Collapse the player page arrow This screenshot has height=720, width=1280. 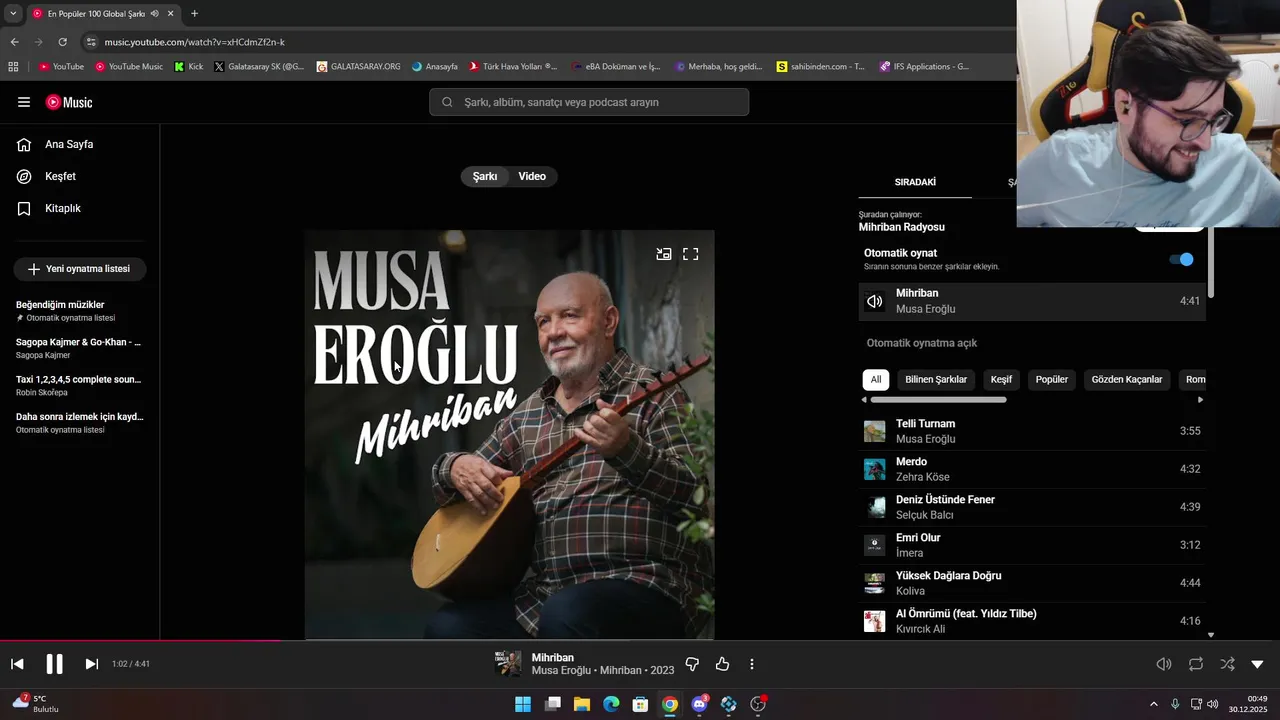(1258, 664)
